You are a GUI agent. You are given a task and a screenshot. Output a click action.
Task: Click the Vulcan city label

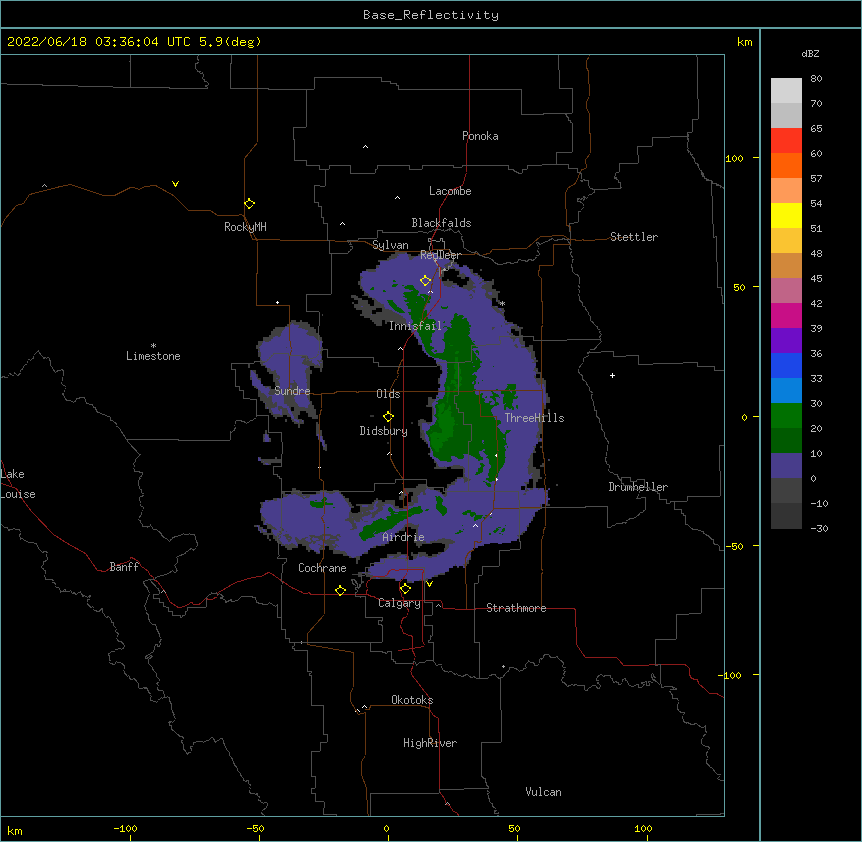(x=543, y=792)
